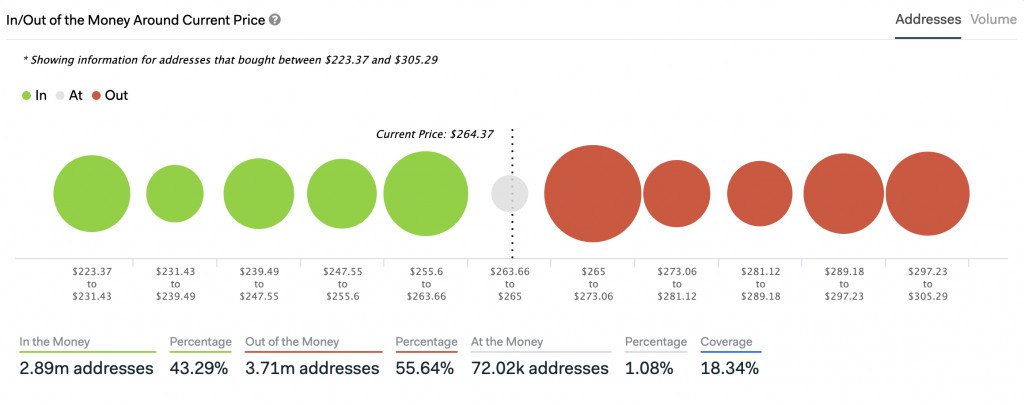The width and height of the screenshot is (1024, 405).
Task: Click the gray At the Money bubble
Action: [510, 193]
